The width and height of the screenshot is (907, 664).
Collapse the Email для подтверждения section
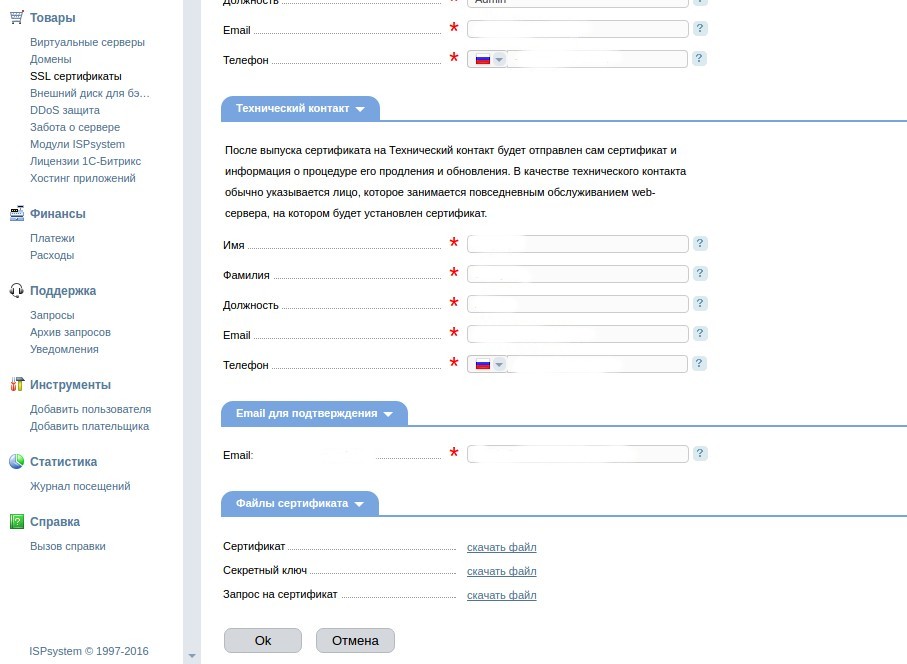[x=314, y=414]
